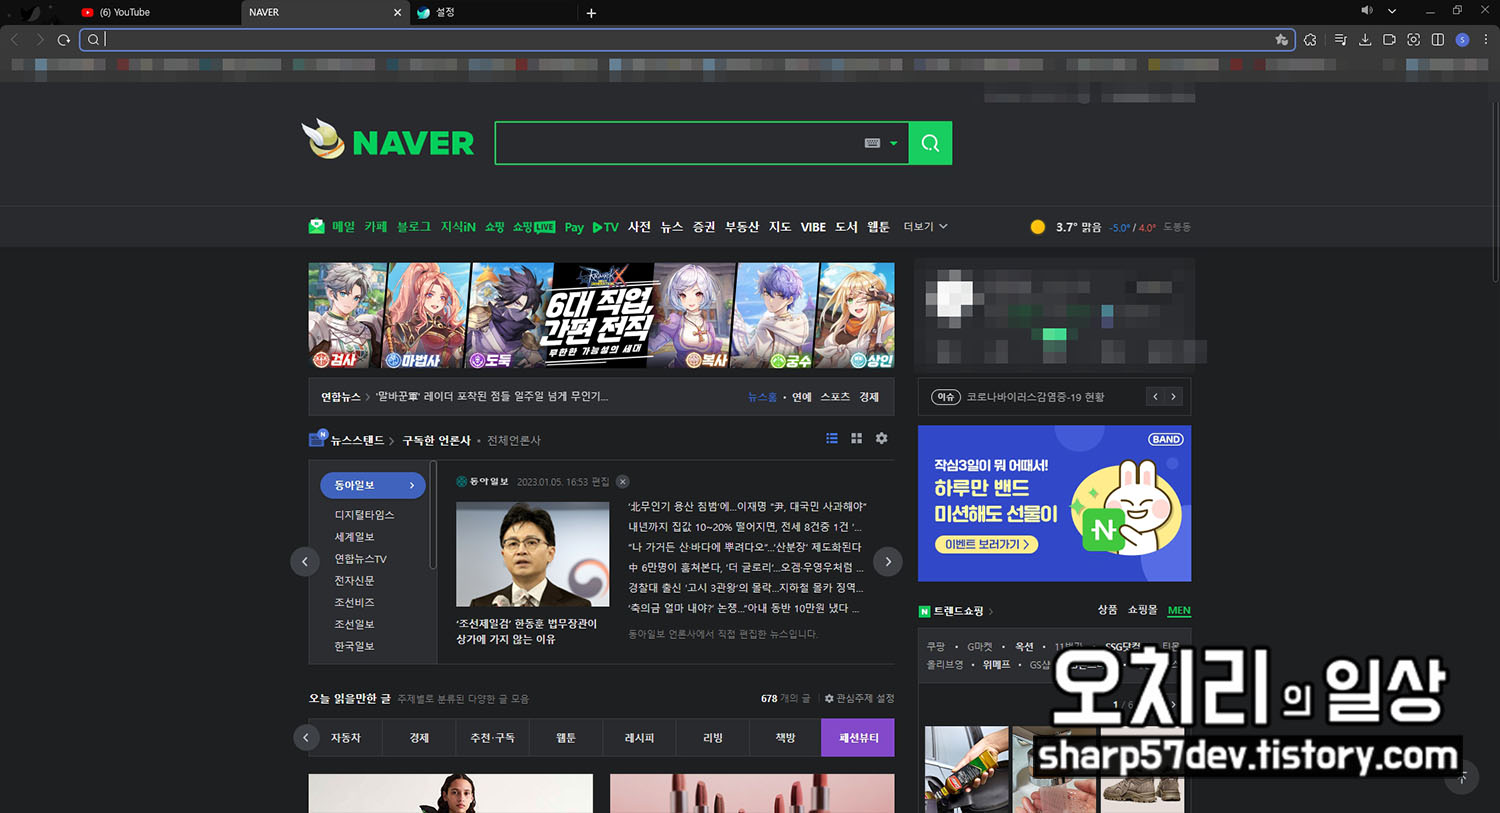Image resolution: width=1500 pixels, height=813 pixels.
Task: Open the 뉴스 menu item
Action: [x=672, y=227]
